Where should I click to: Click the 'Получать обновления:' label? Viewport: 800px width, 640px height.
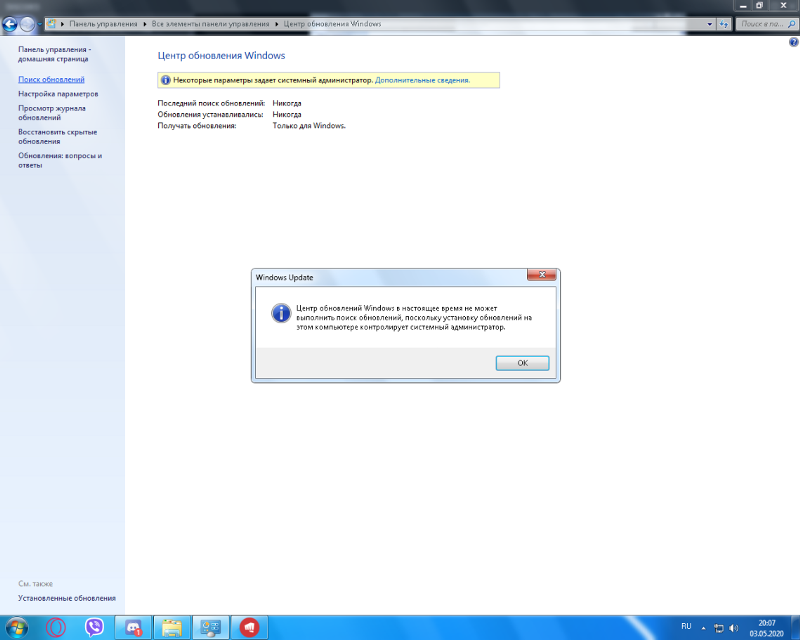(197, 126)
